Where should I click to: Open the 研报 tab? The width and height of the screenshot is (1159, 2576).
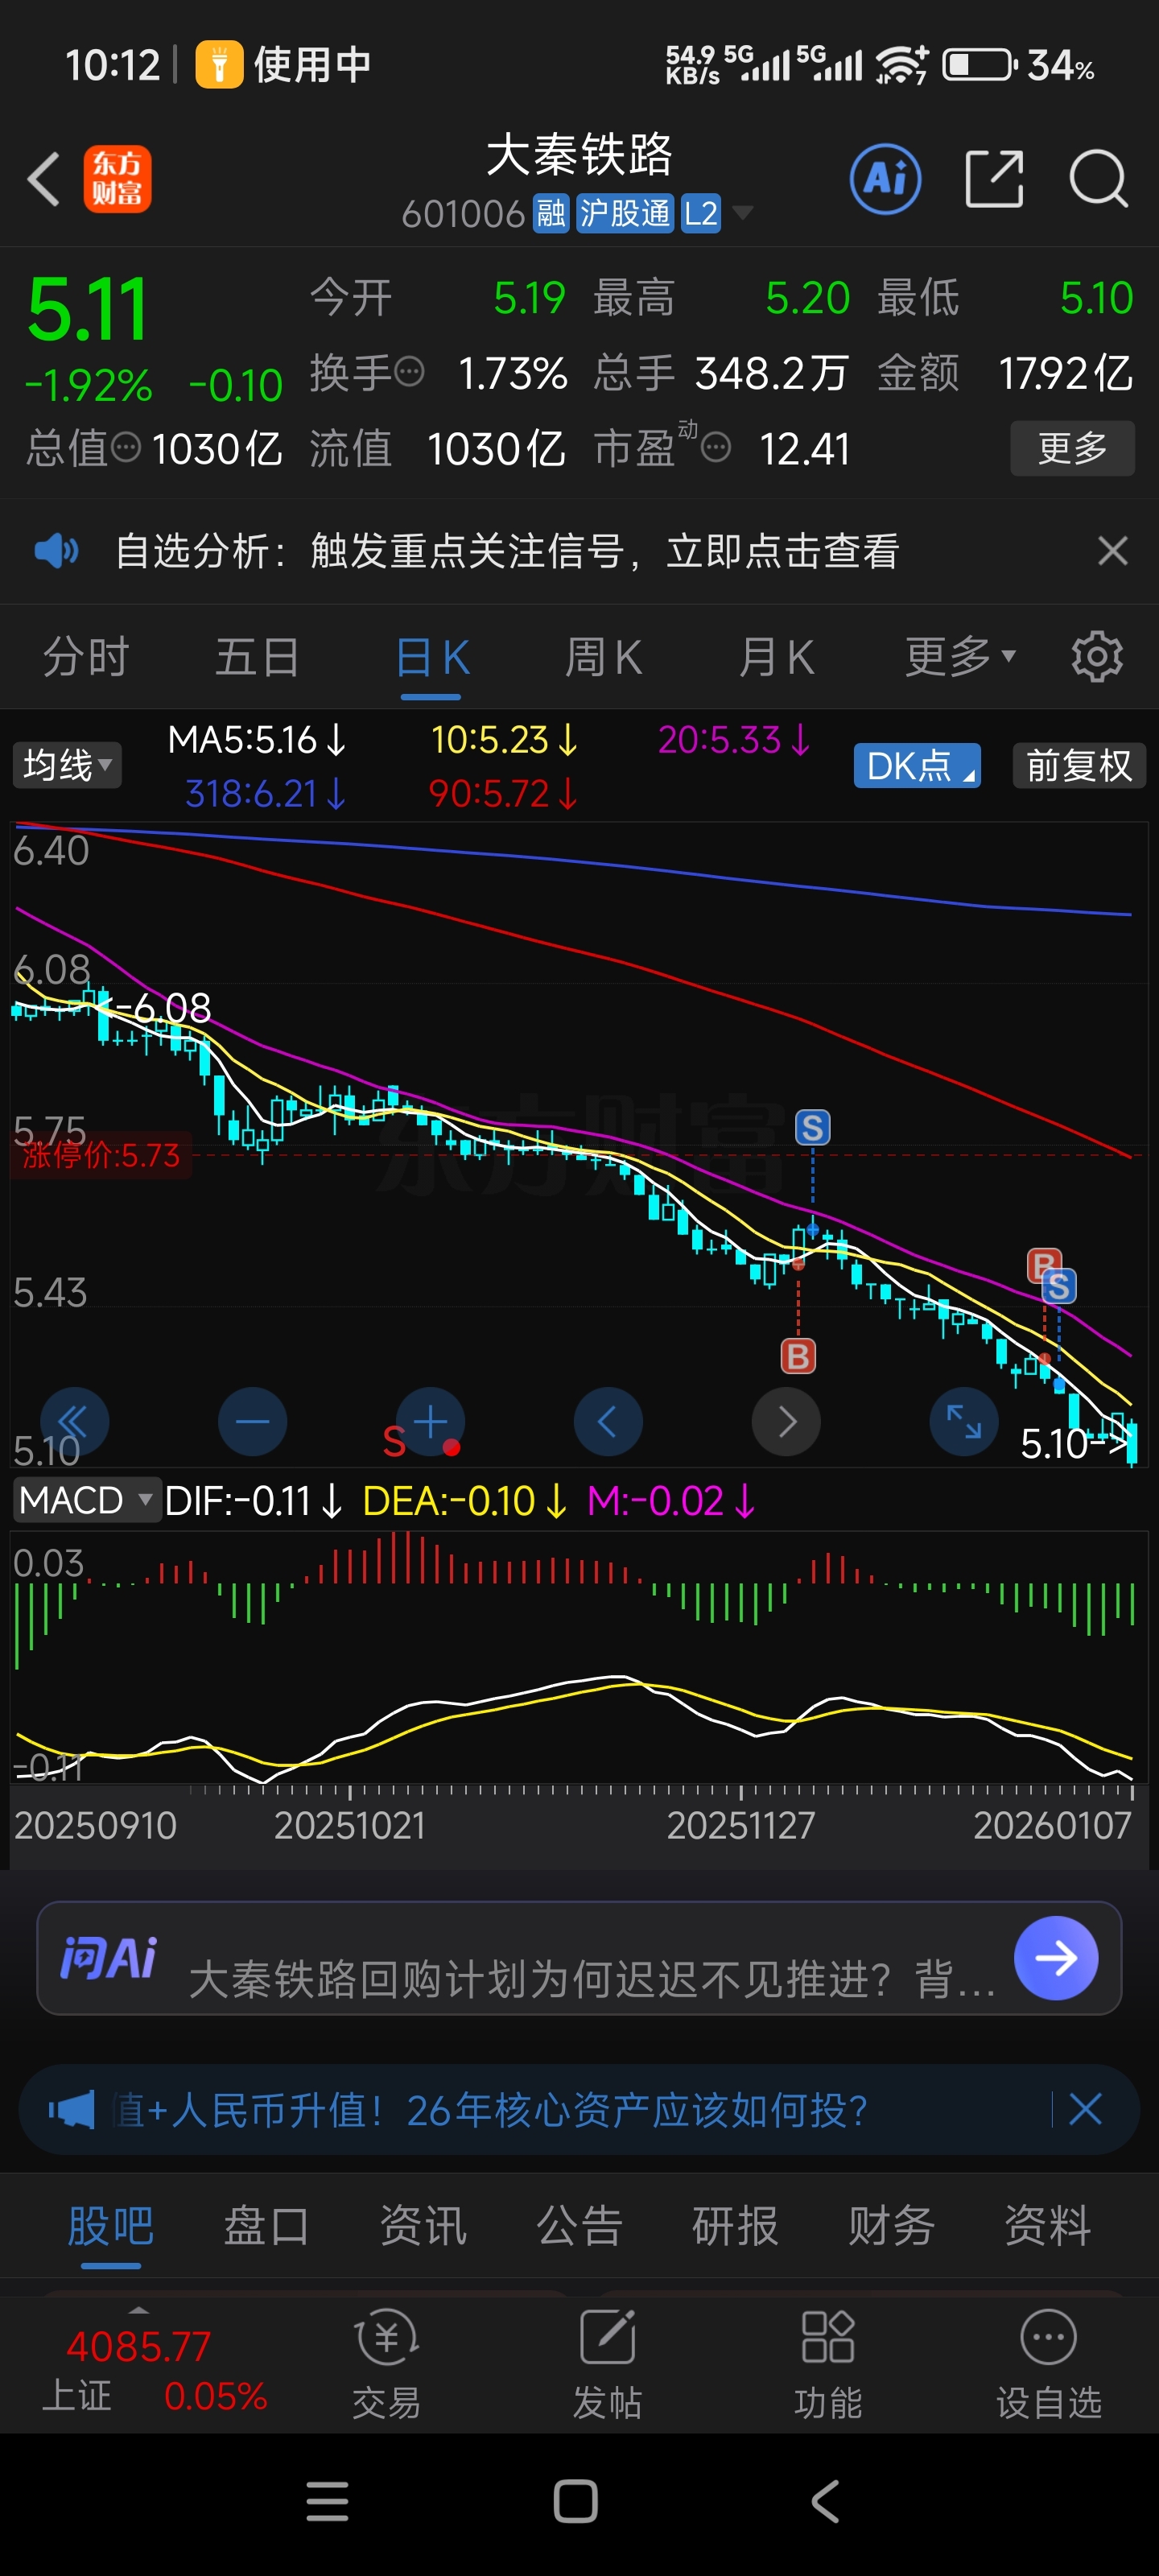pos(735,2226)
